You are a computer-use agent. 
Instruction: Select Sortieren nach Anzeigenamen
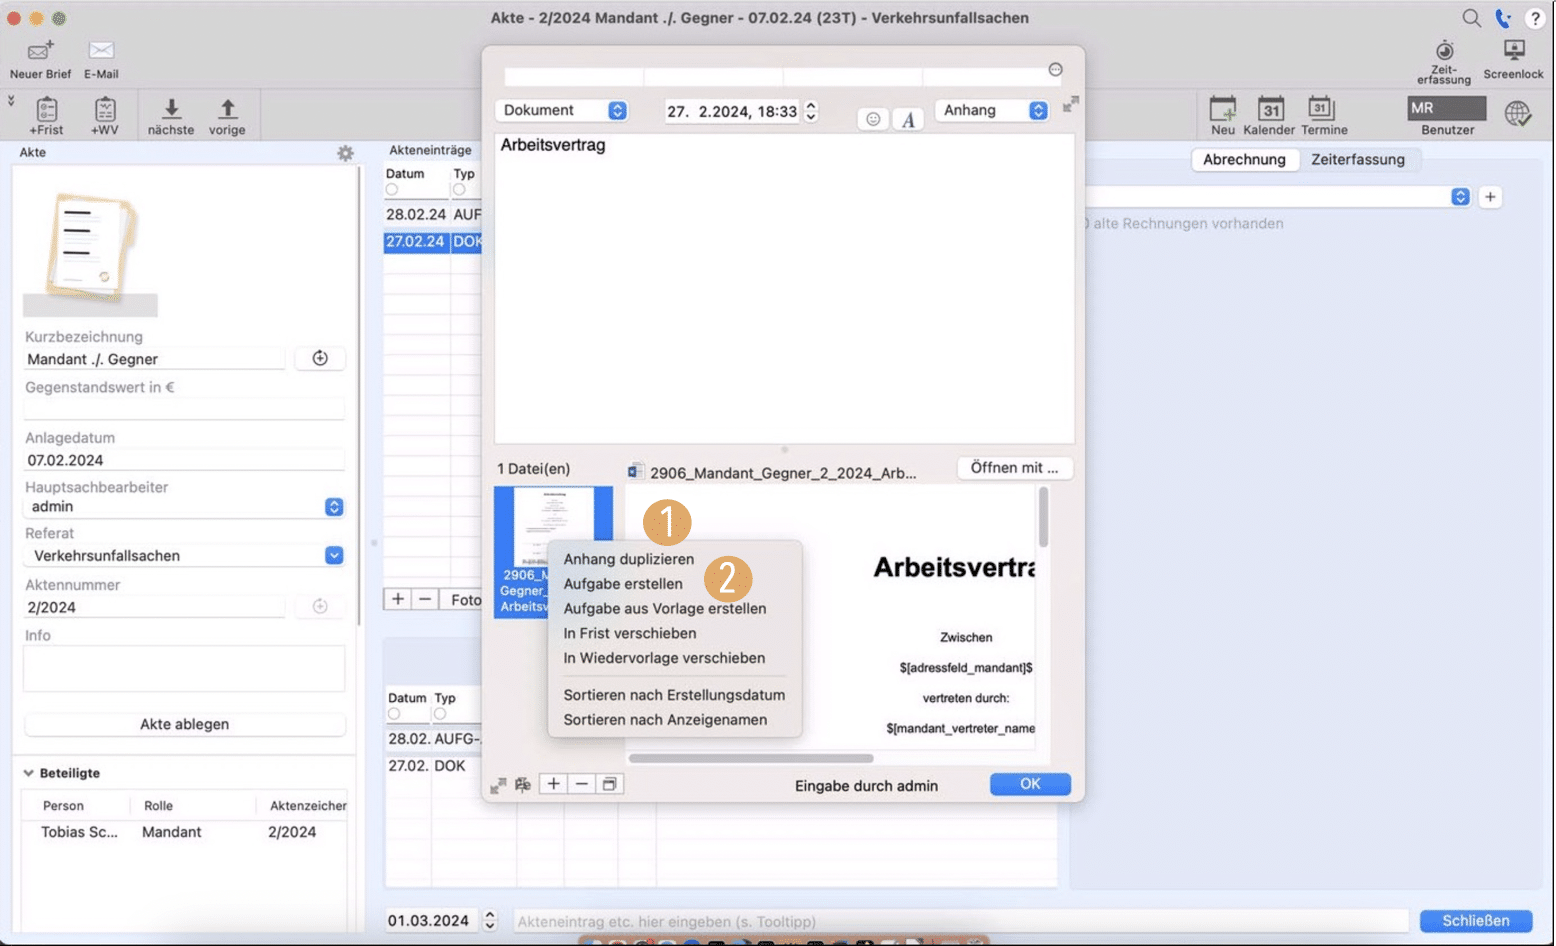point(665,720)
